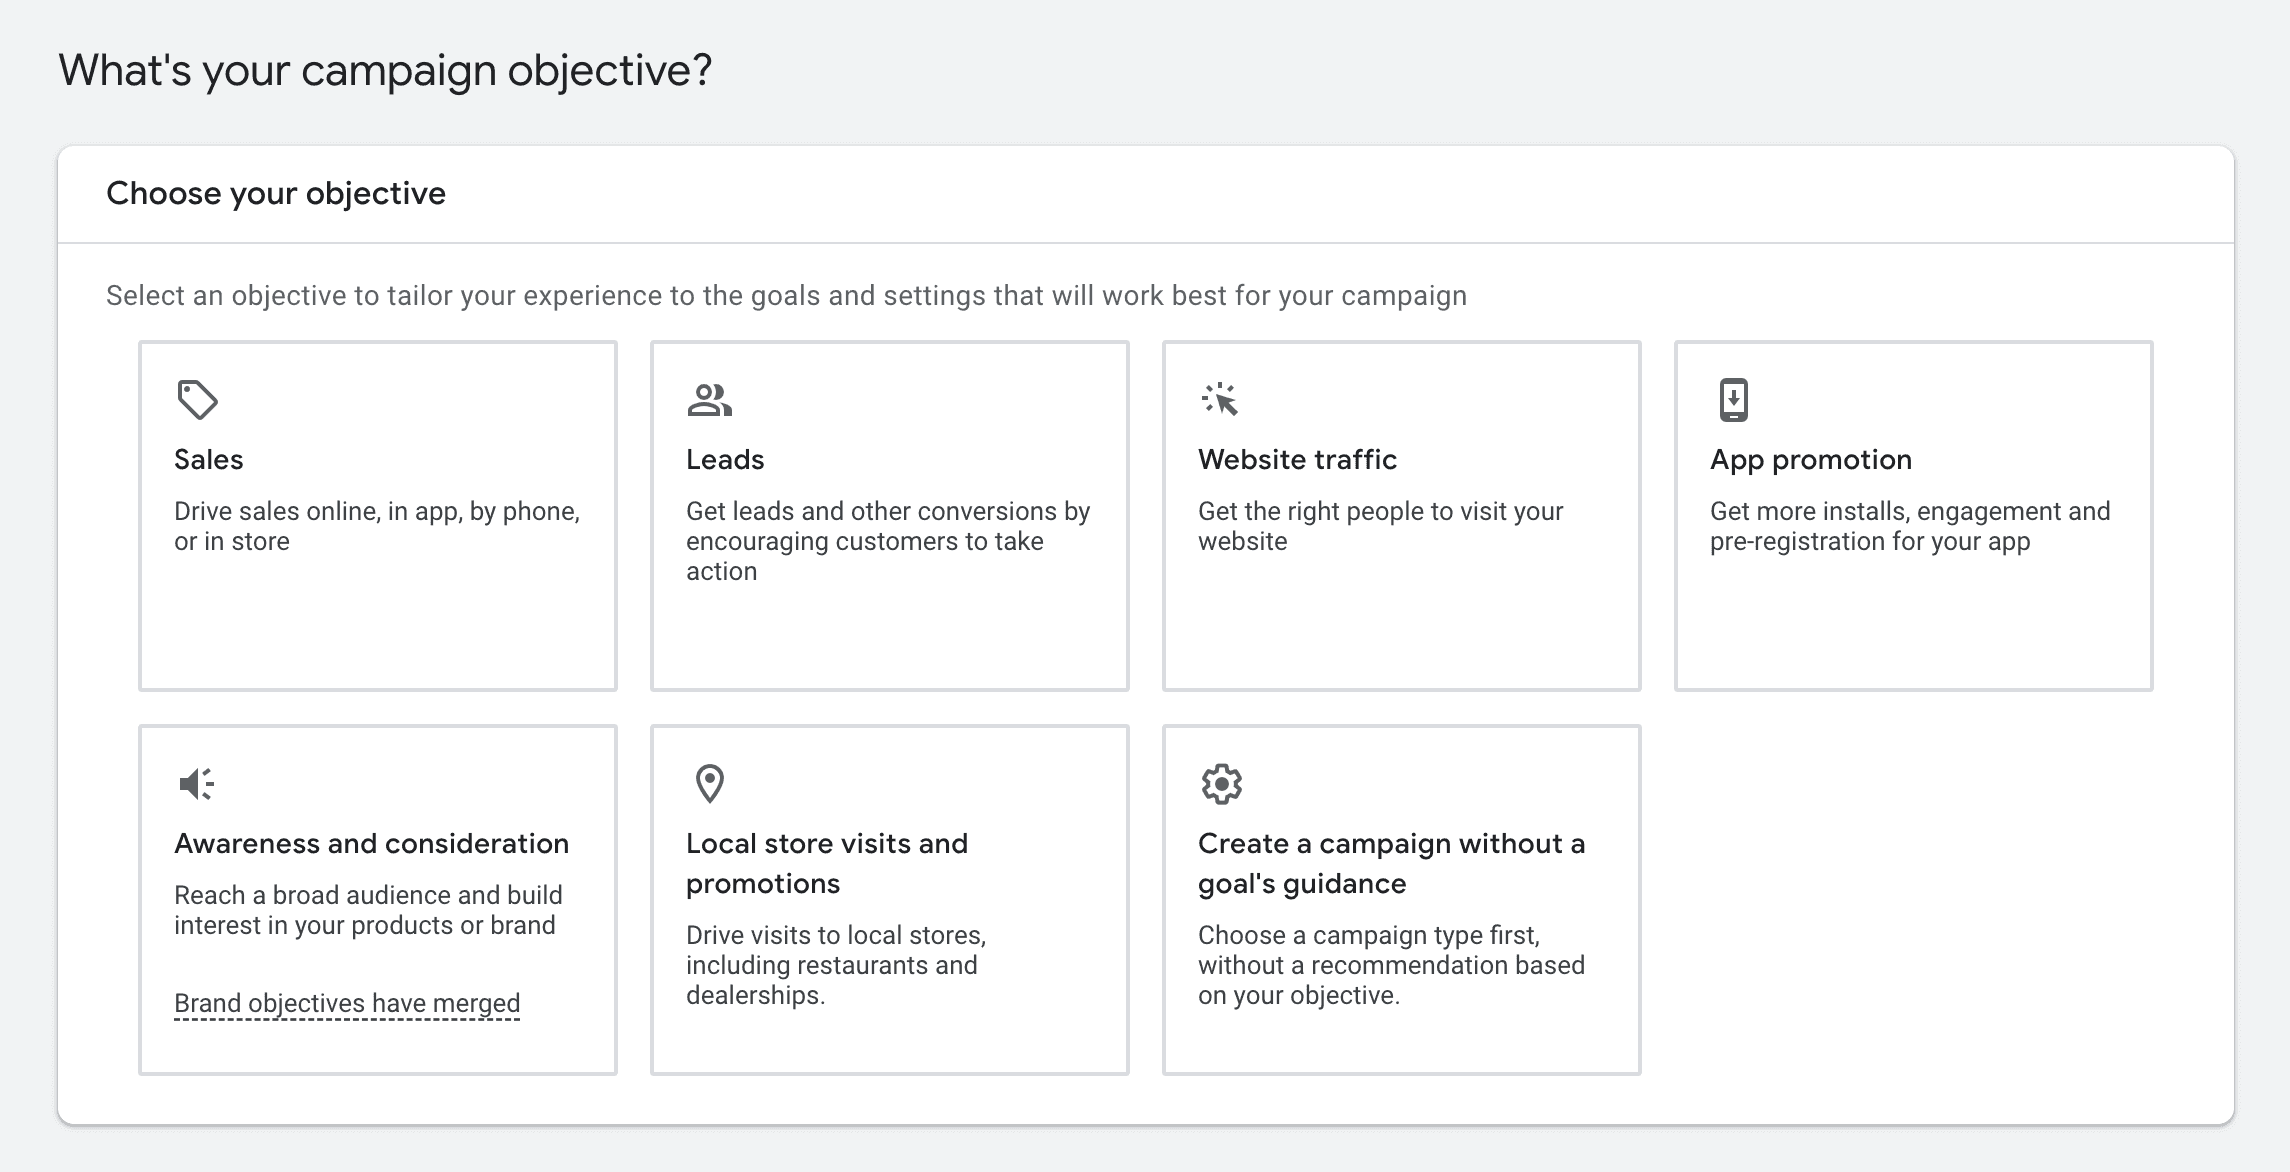Click the gear icon for no-goal campaign
The image size is (2290, 1172).
(1221, 784)
